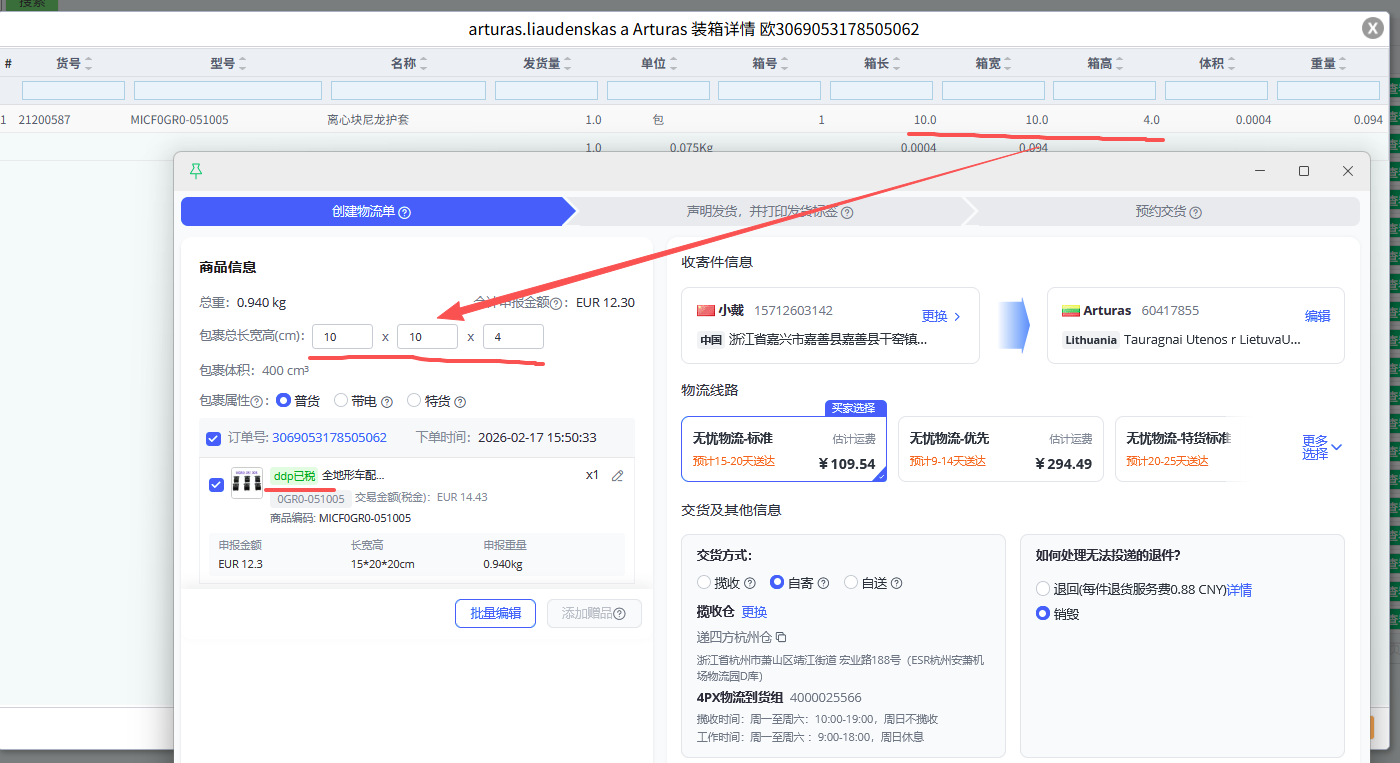
Task: Click the pencil edit icon beside x1
Action: pyautogui.click(x=617, y=476)
